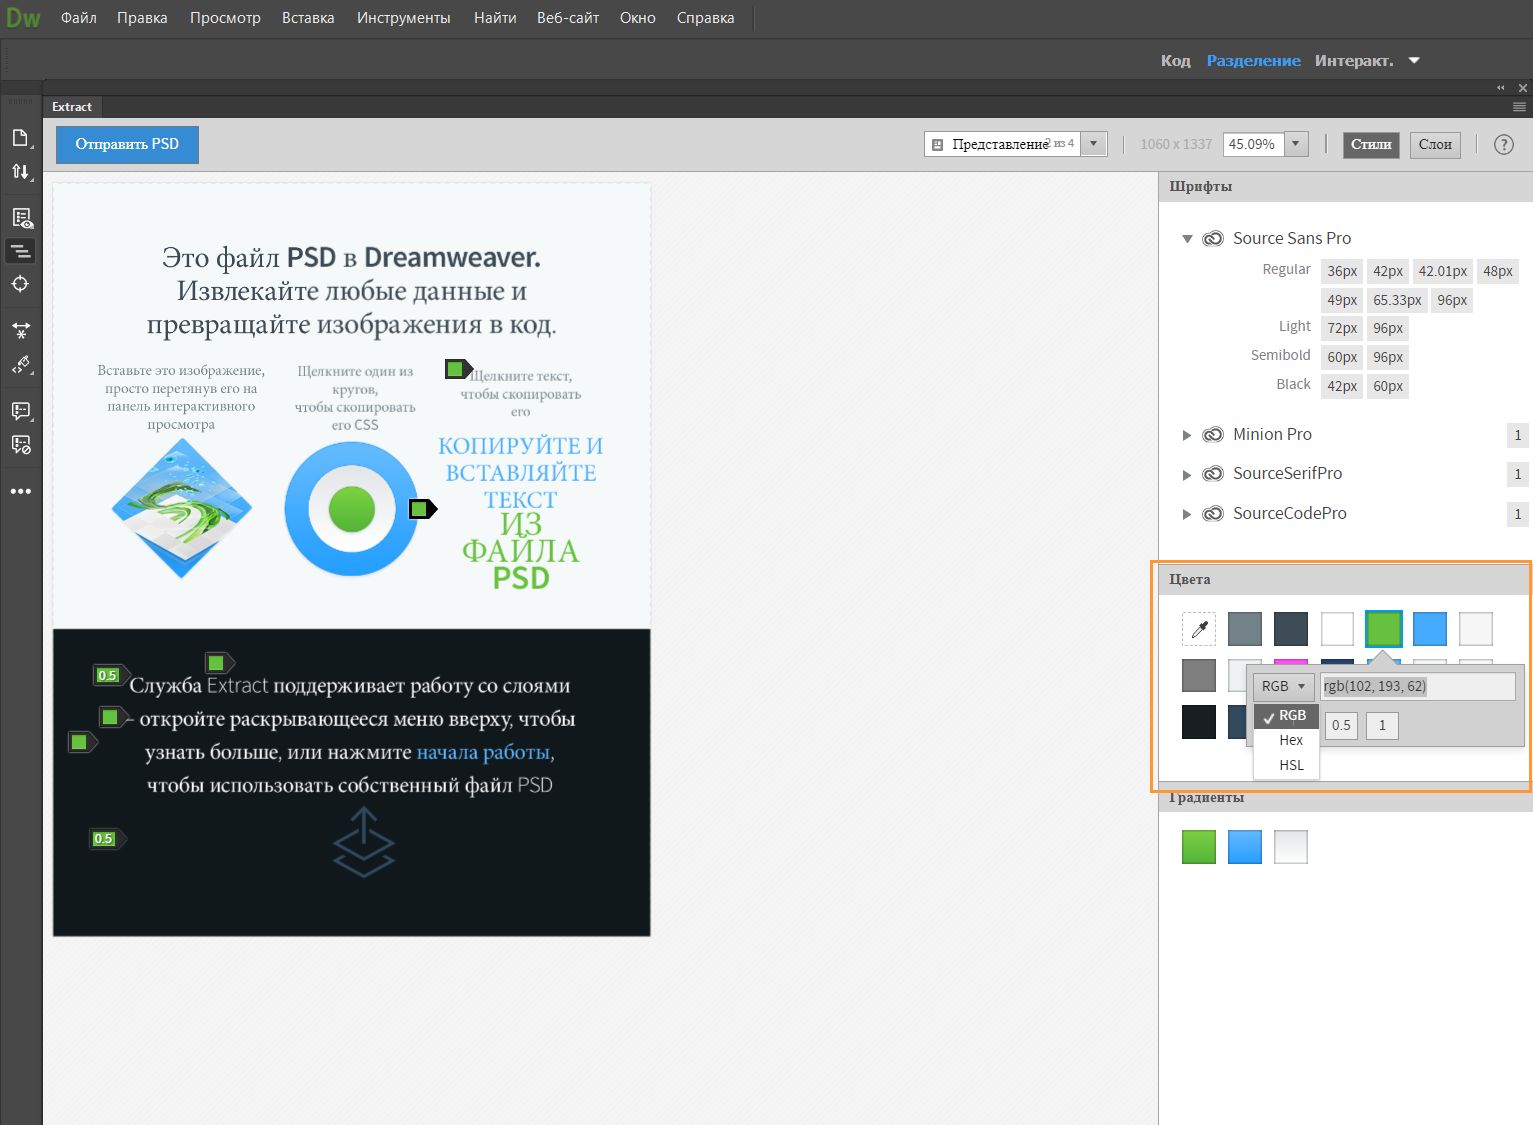Click the Remove Comment icon
The width and height of the screenshot is (1533, 1125).
20,445
